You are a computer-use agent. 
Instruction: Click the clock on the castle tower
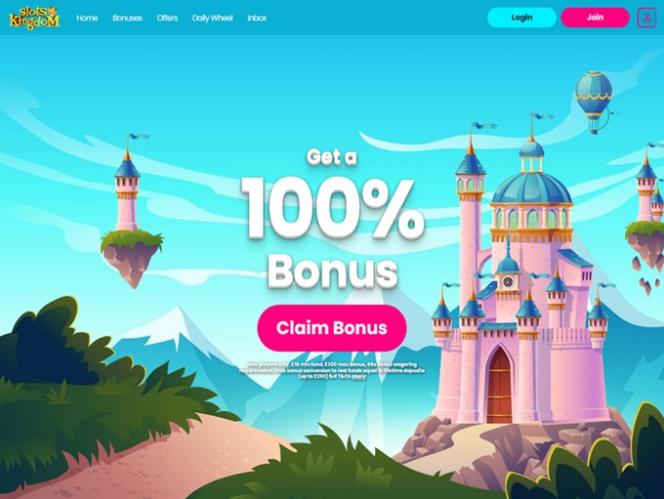coord(508,281)
